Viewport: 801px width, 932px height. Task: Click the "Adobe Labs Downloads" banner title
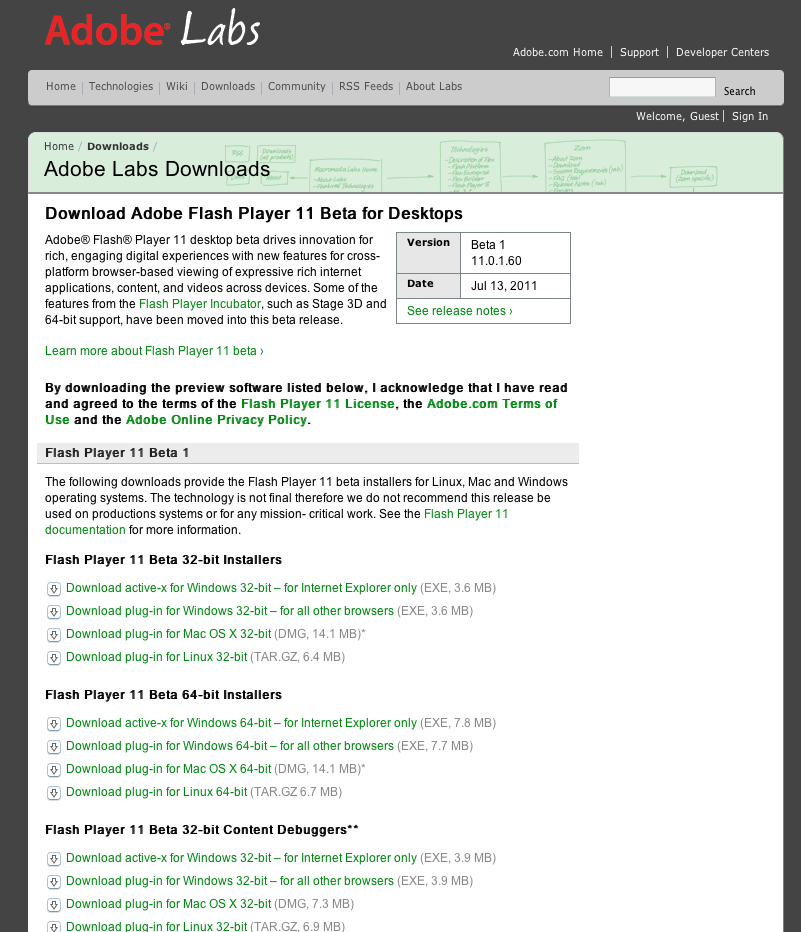(x=157, y=169)
